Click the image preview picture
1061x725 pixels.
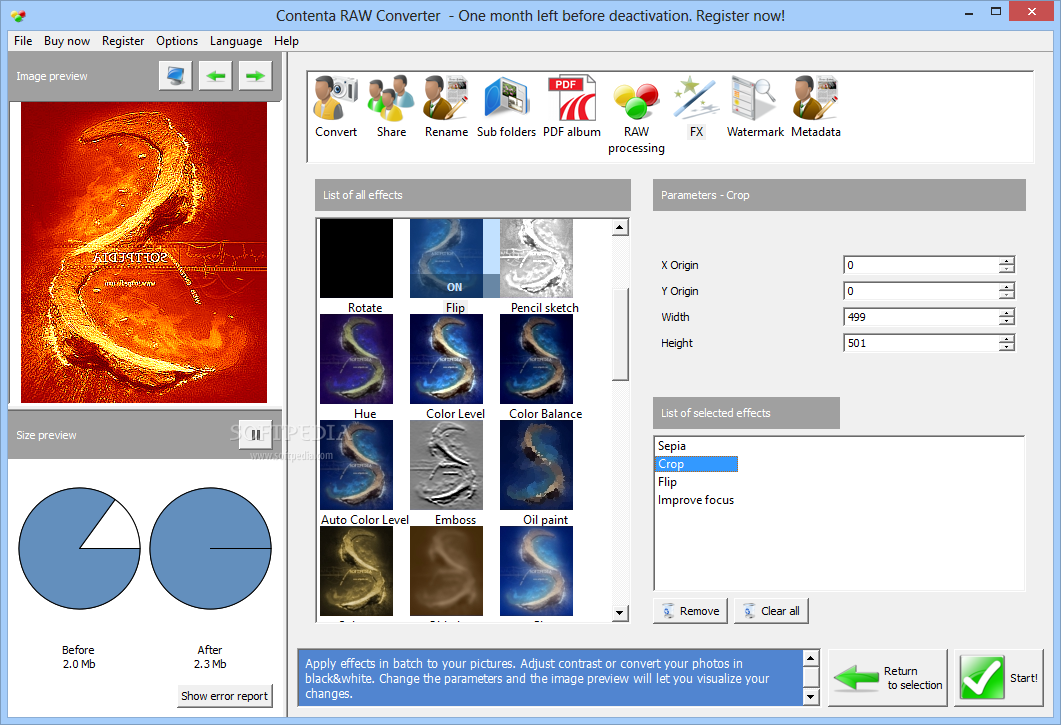[144, 252]
